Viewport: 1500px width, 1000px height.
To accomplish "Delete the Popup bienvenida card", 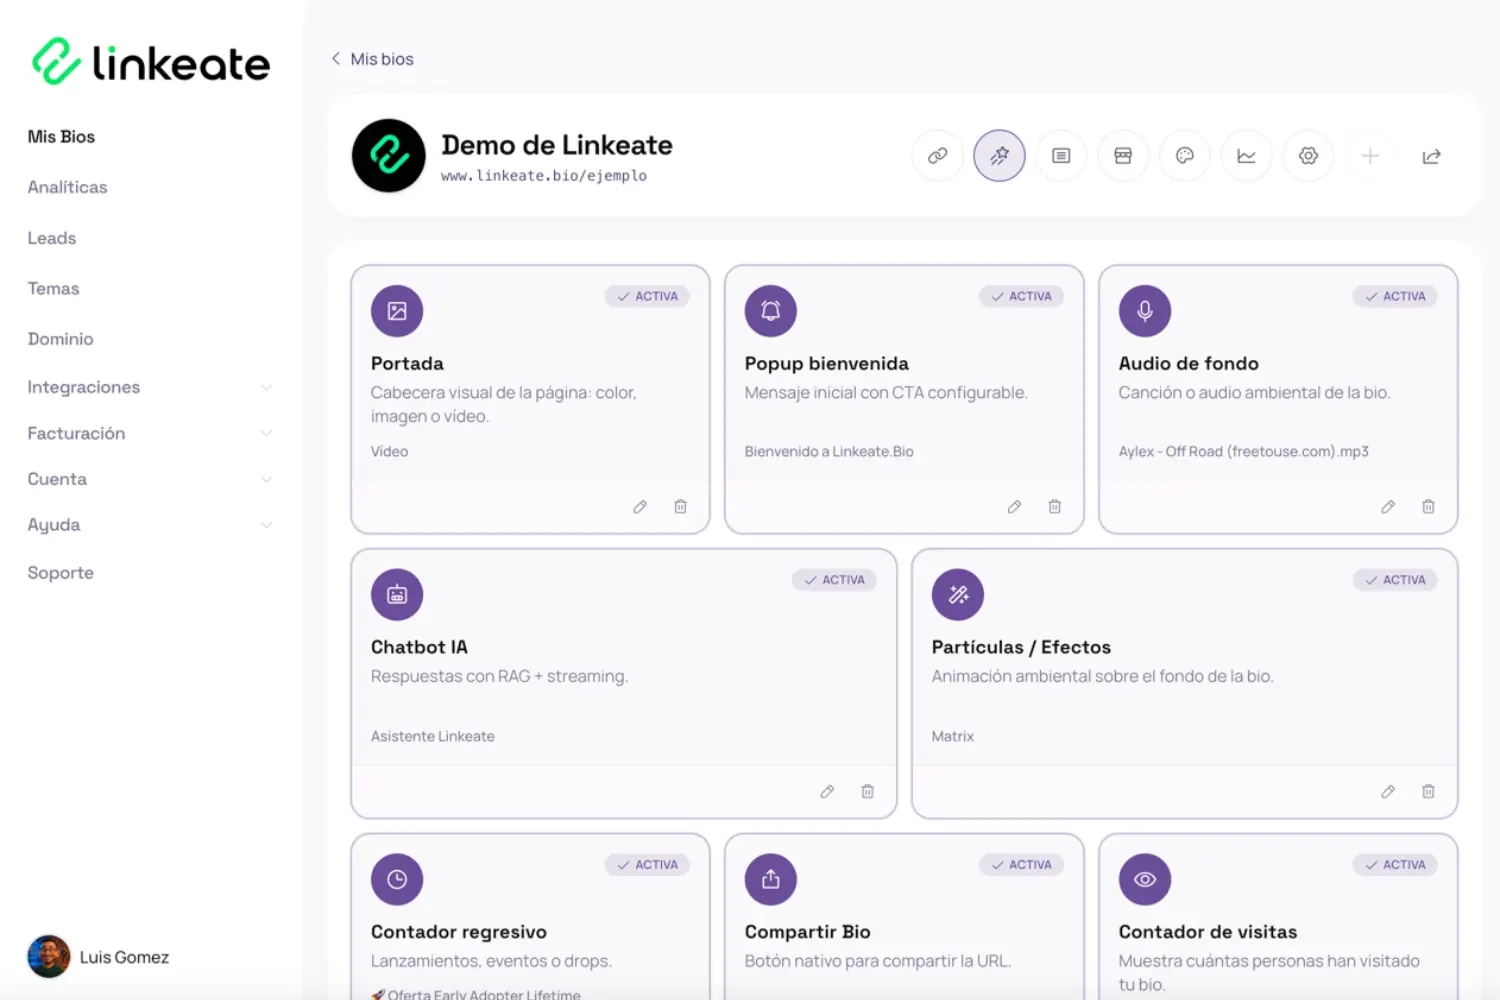I will (1054, 507).
